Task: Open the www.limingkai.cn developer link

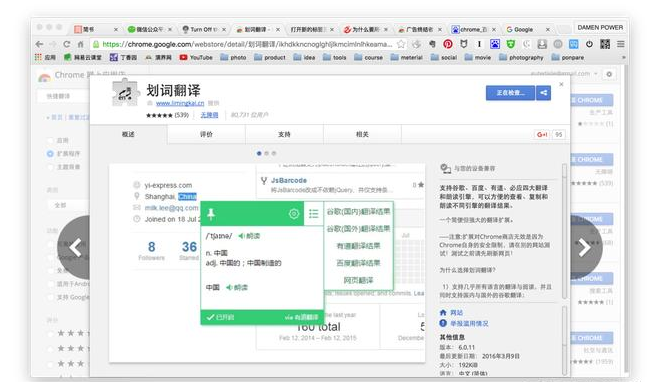Action: (180, 103)
